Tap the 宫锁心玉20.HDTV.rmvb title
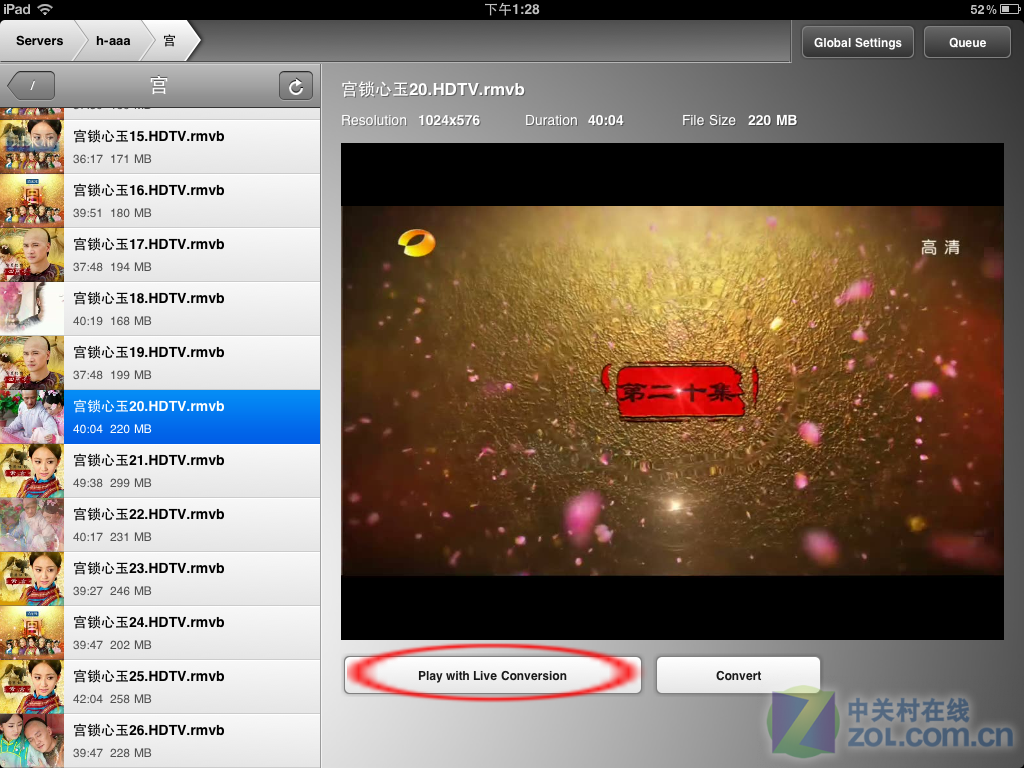This screenshot has width=1024, height=768. coord(433,89)
